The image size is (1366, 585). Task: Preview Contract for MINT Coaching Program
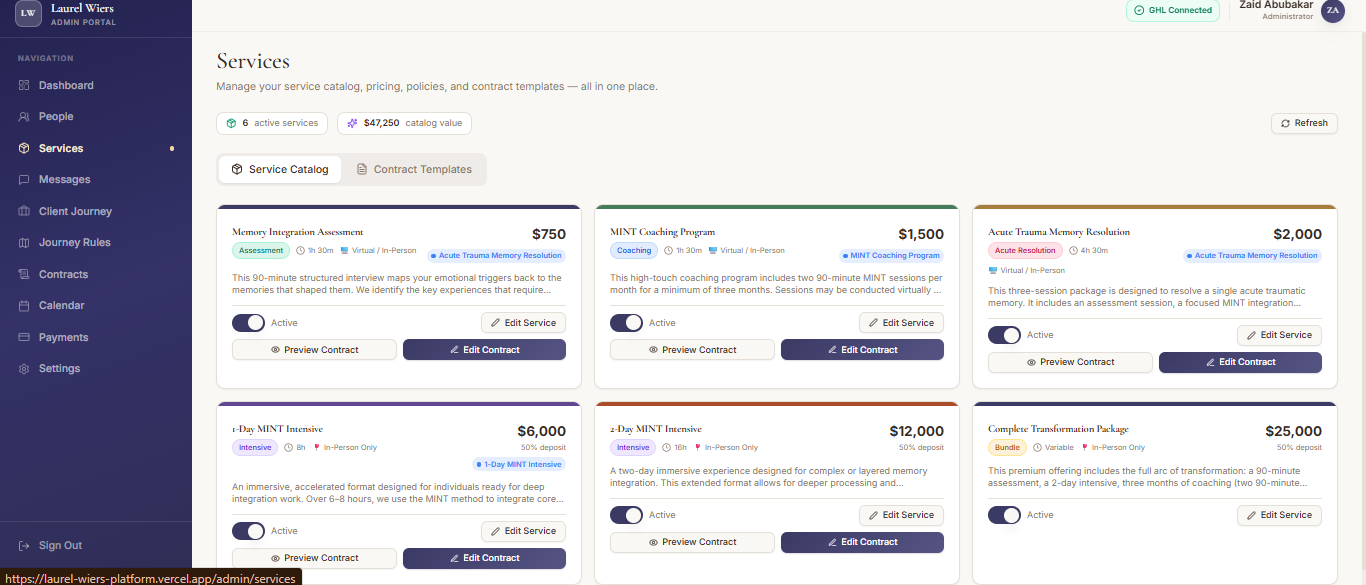point(692,350)
